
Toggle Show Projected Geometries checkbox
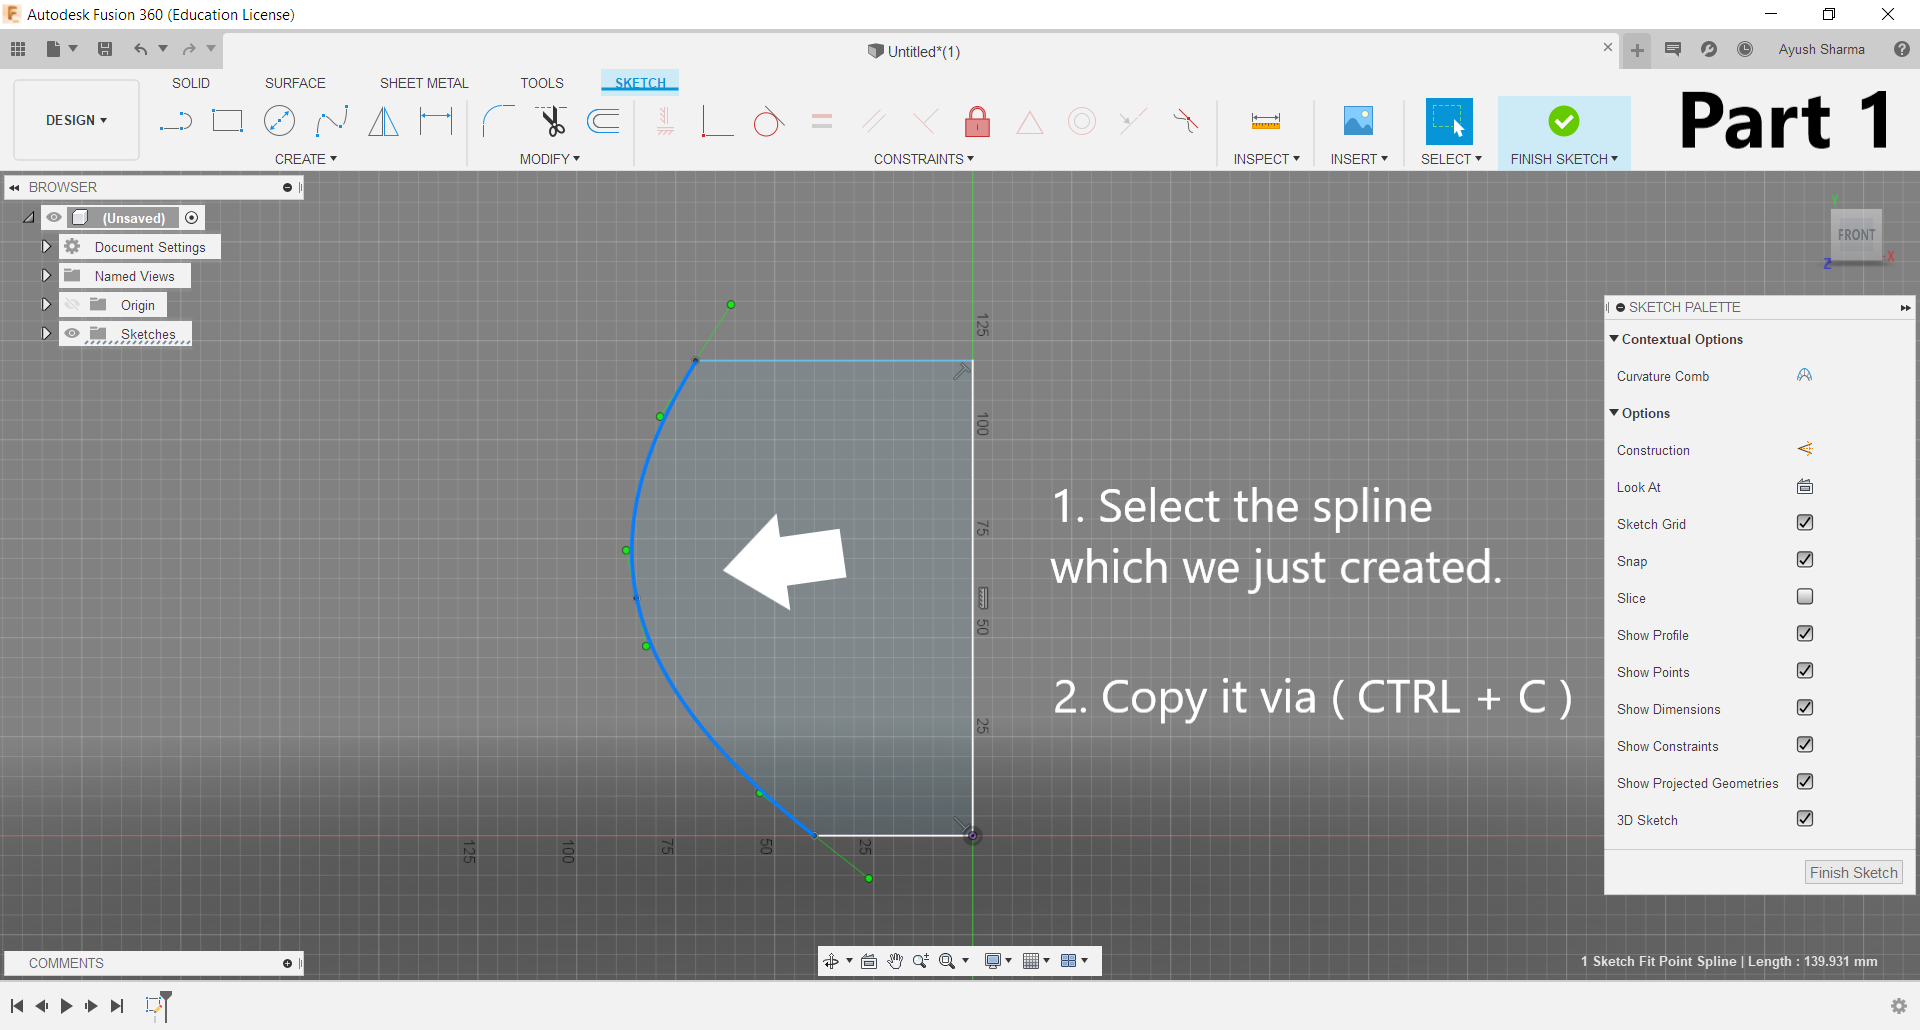(x=1805, y=782)
